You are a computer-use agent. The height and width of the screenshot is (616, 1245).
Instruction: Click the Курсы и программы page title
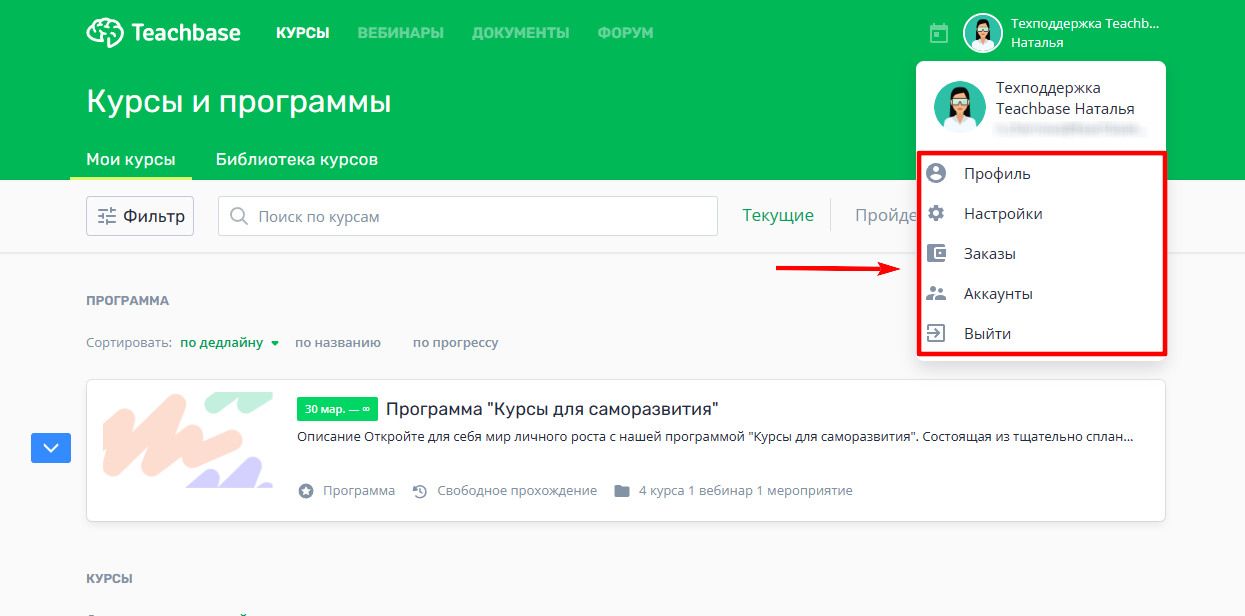point(239,102)
